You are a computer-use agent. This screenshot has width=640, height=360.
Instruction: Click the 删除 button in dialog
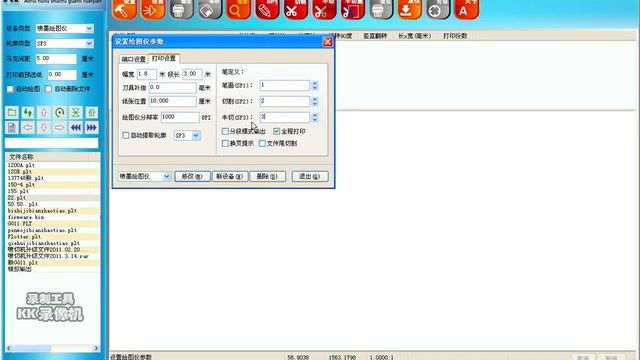tap(267, 176)
